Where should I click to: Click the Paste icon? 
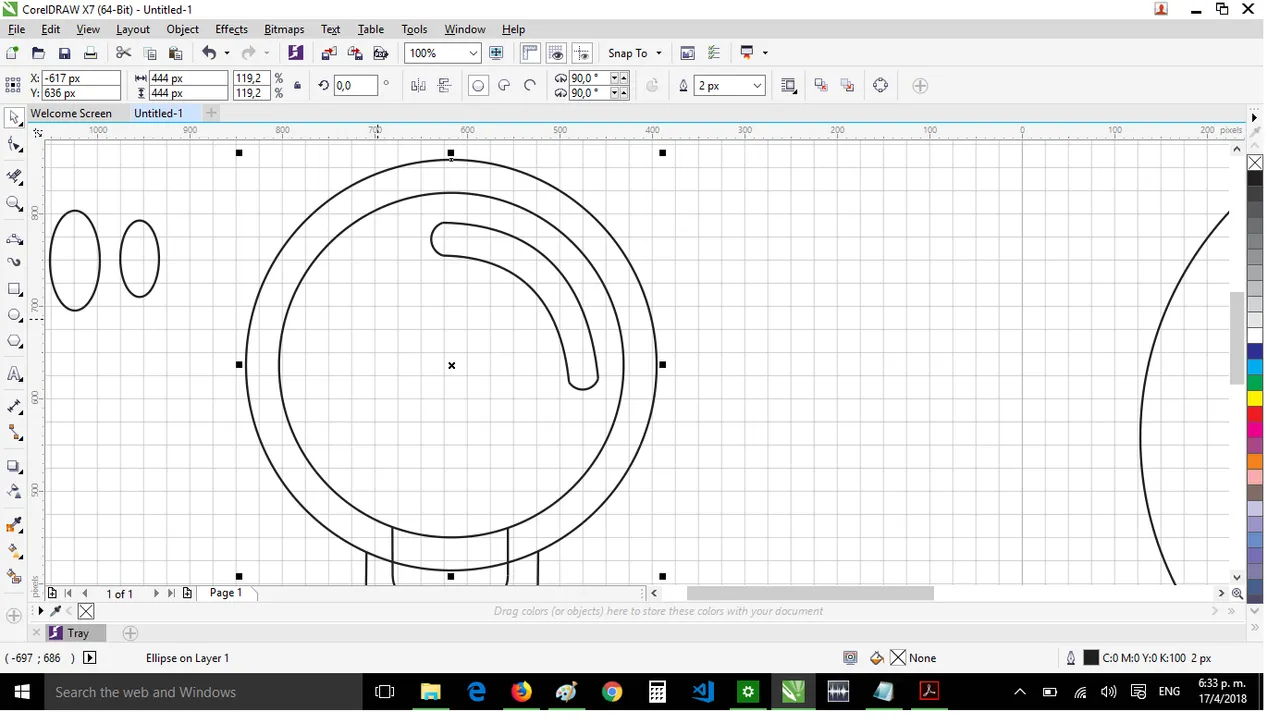tap(175, 53)
